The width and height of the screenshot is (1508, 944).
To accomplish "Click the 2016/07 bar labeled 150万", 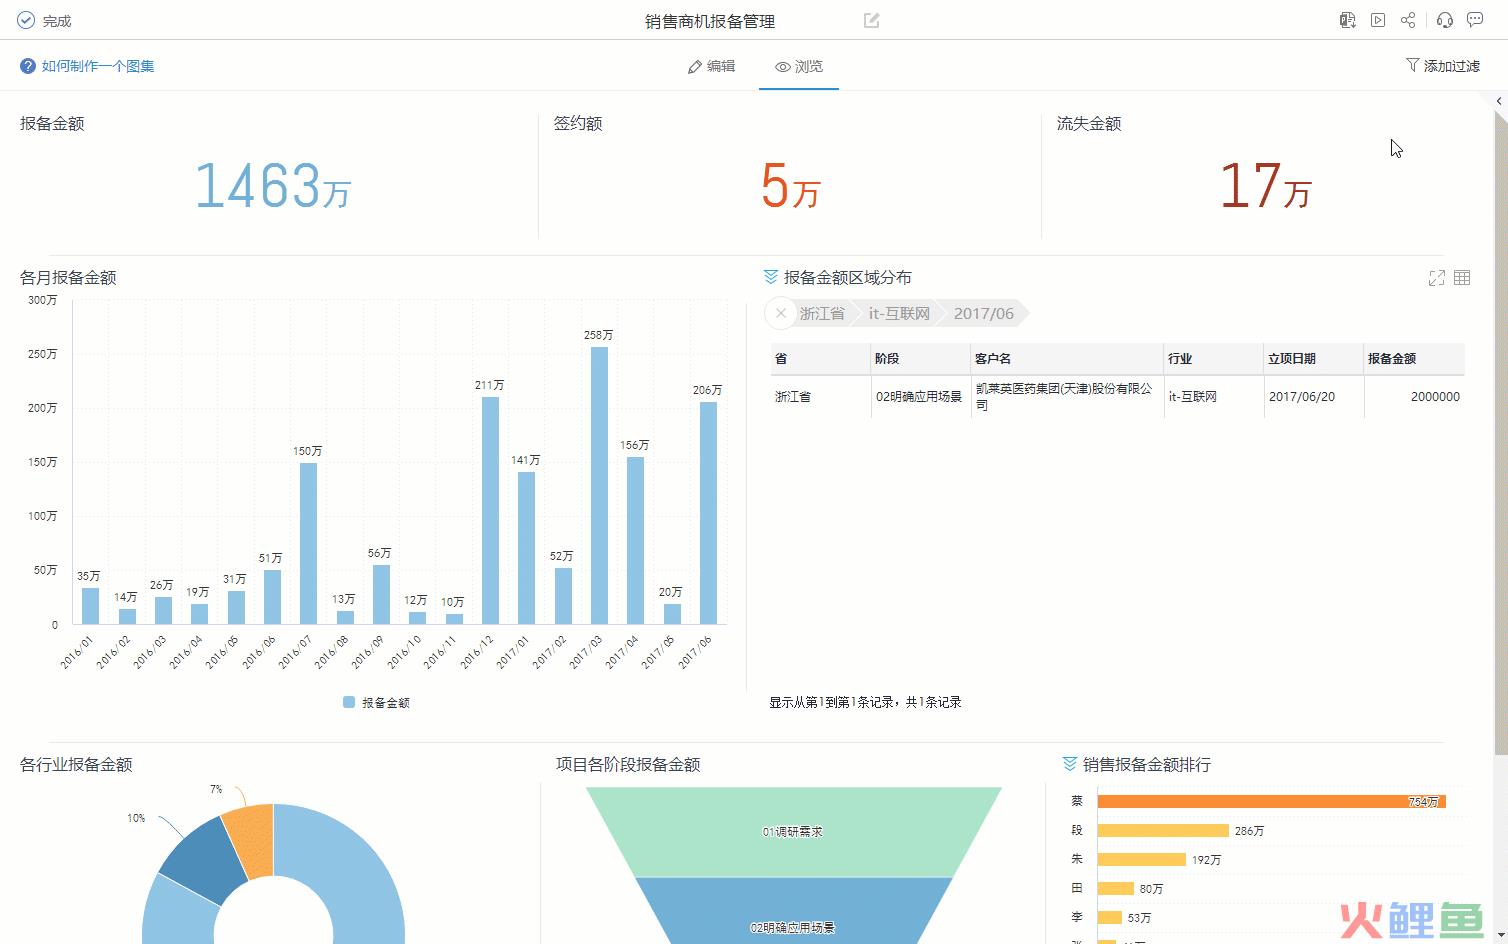I will click(x=308, y=543).
